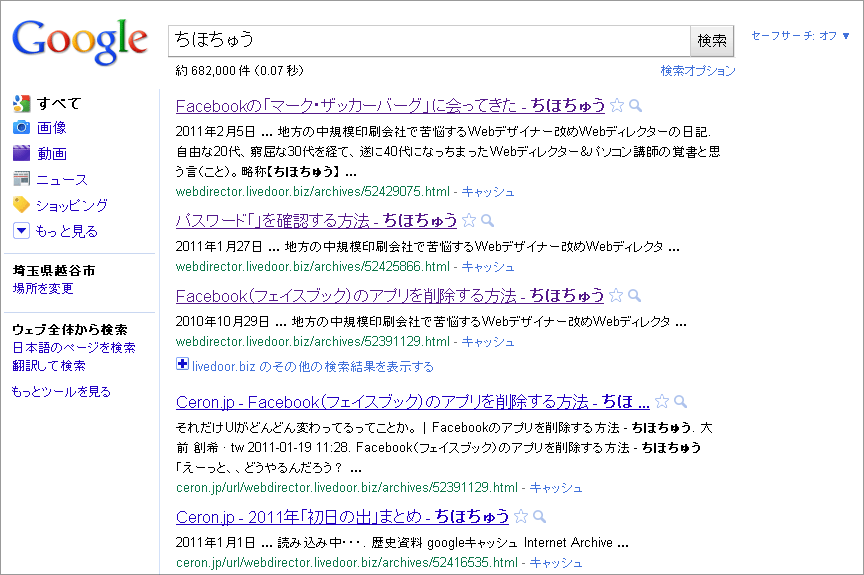
Task: Click magnifier preview for Ceron.jp Facebookアプリ result
Action: pos(681,402)
